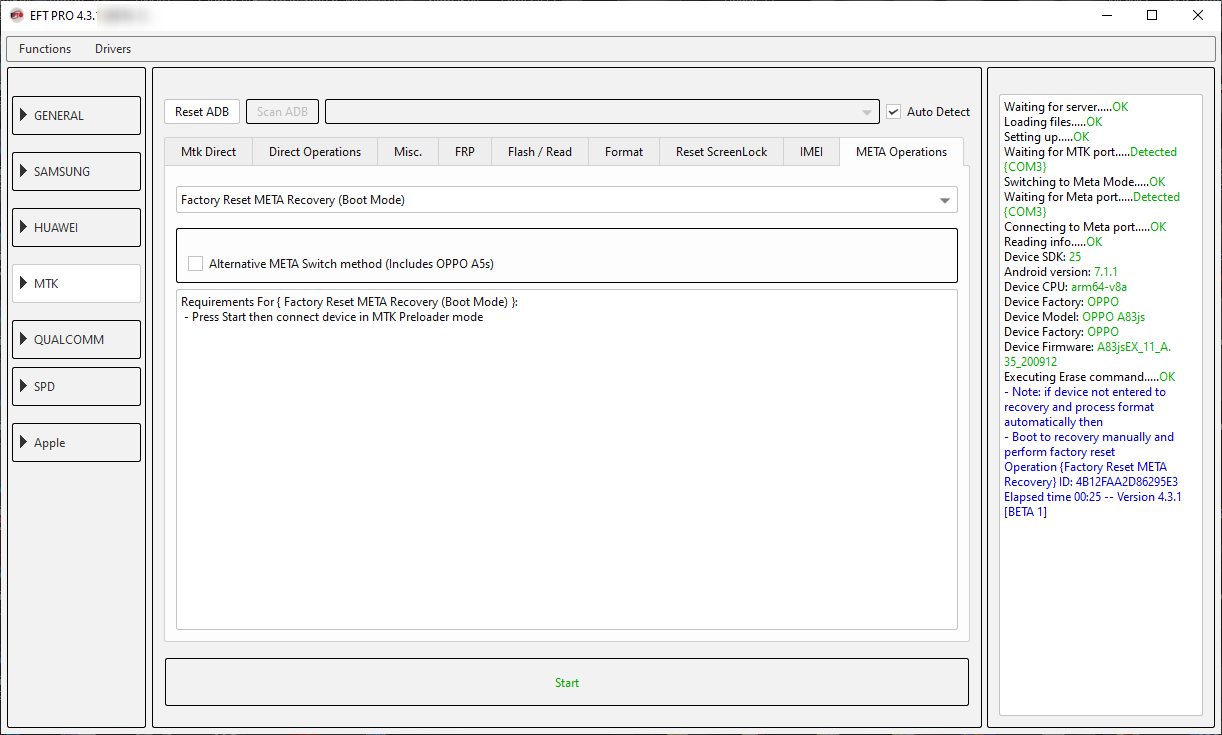Click the requirements text area
Screen dimensions: 1222x735
point(567,459)
